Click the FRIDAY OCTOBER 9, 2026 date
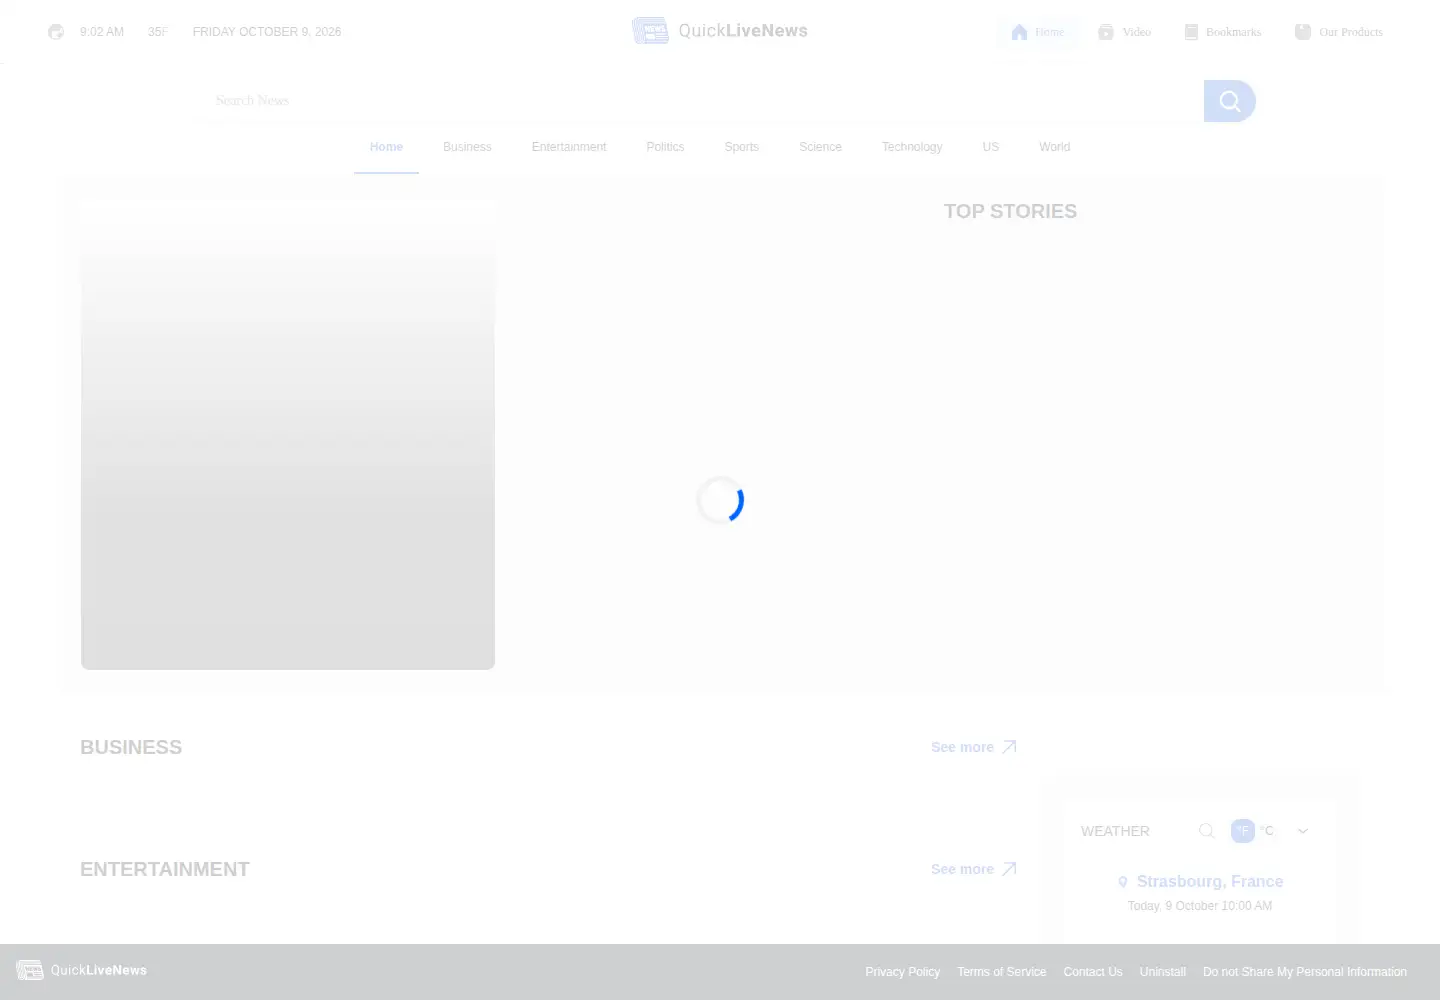 point(267,32)
